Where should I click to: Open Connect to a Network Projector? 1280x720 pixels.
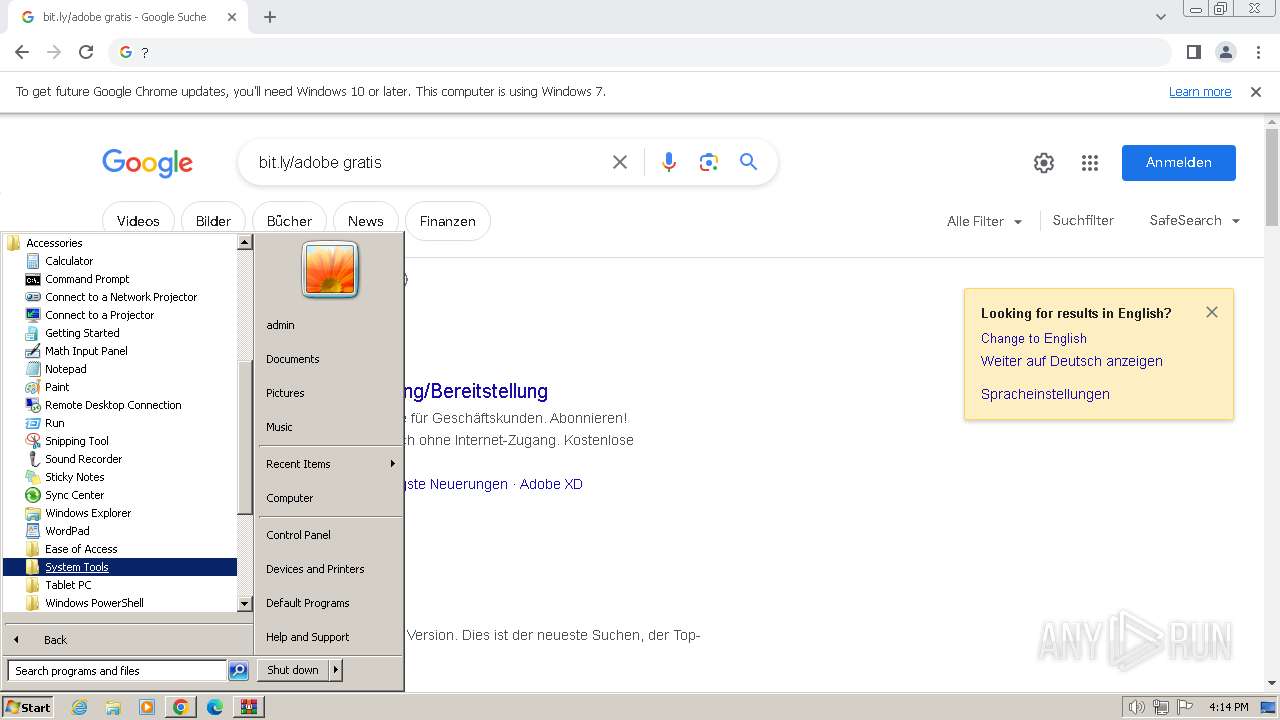121,297
